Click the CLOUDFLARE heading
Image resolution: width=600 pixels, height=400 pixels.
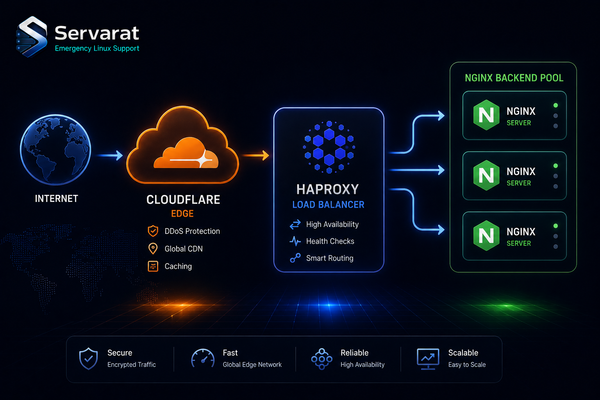click(183, 200)
